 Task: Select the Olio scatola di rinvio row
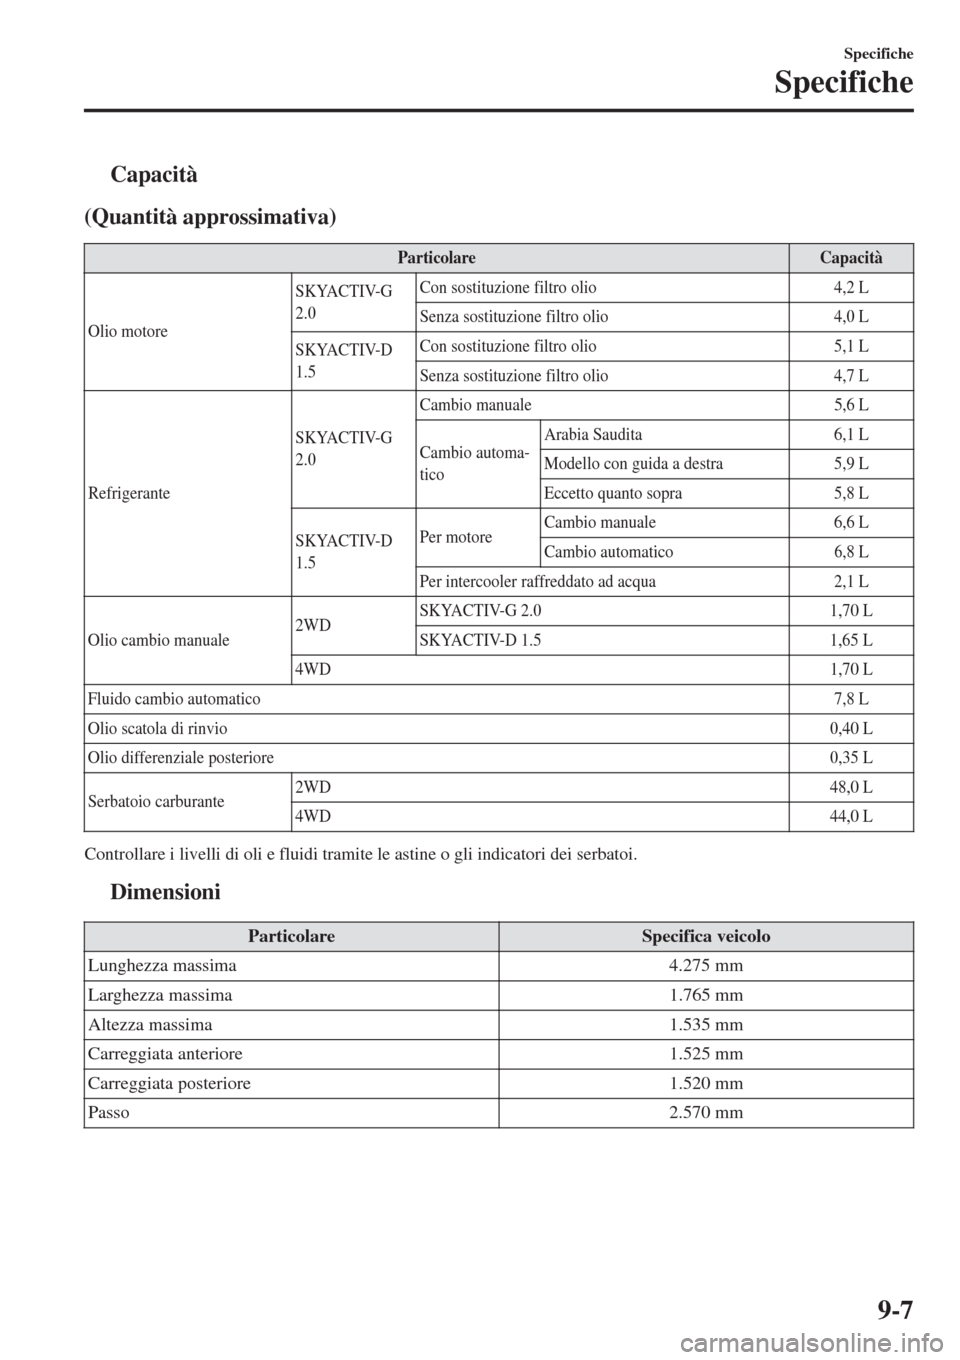click(x=499, y=728)
